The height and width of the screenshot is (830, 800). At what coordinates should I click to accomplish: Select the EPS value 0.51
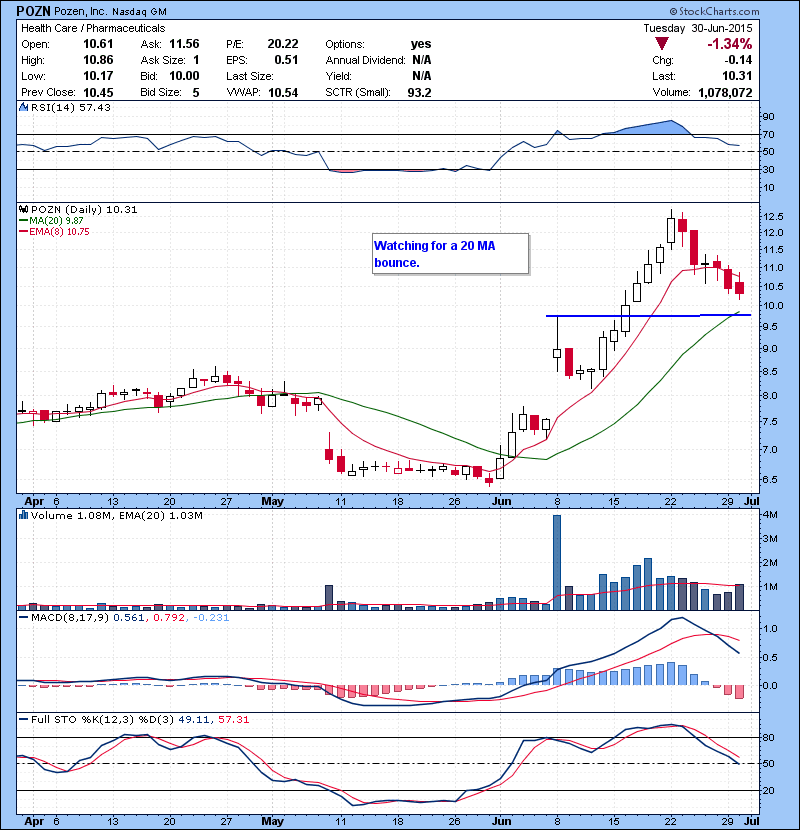[x=286, y=60]
